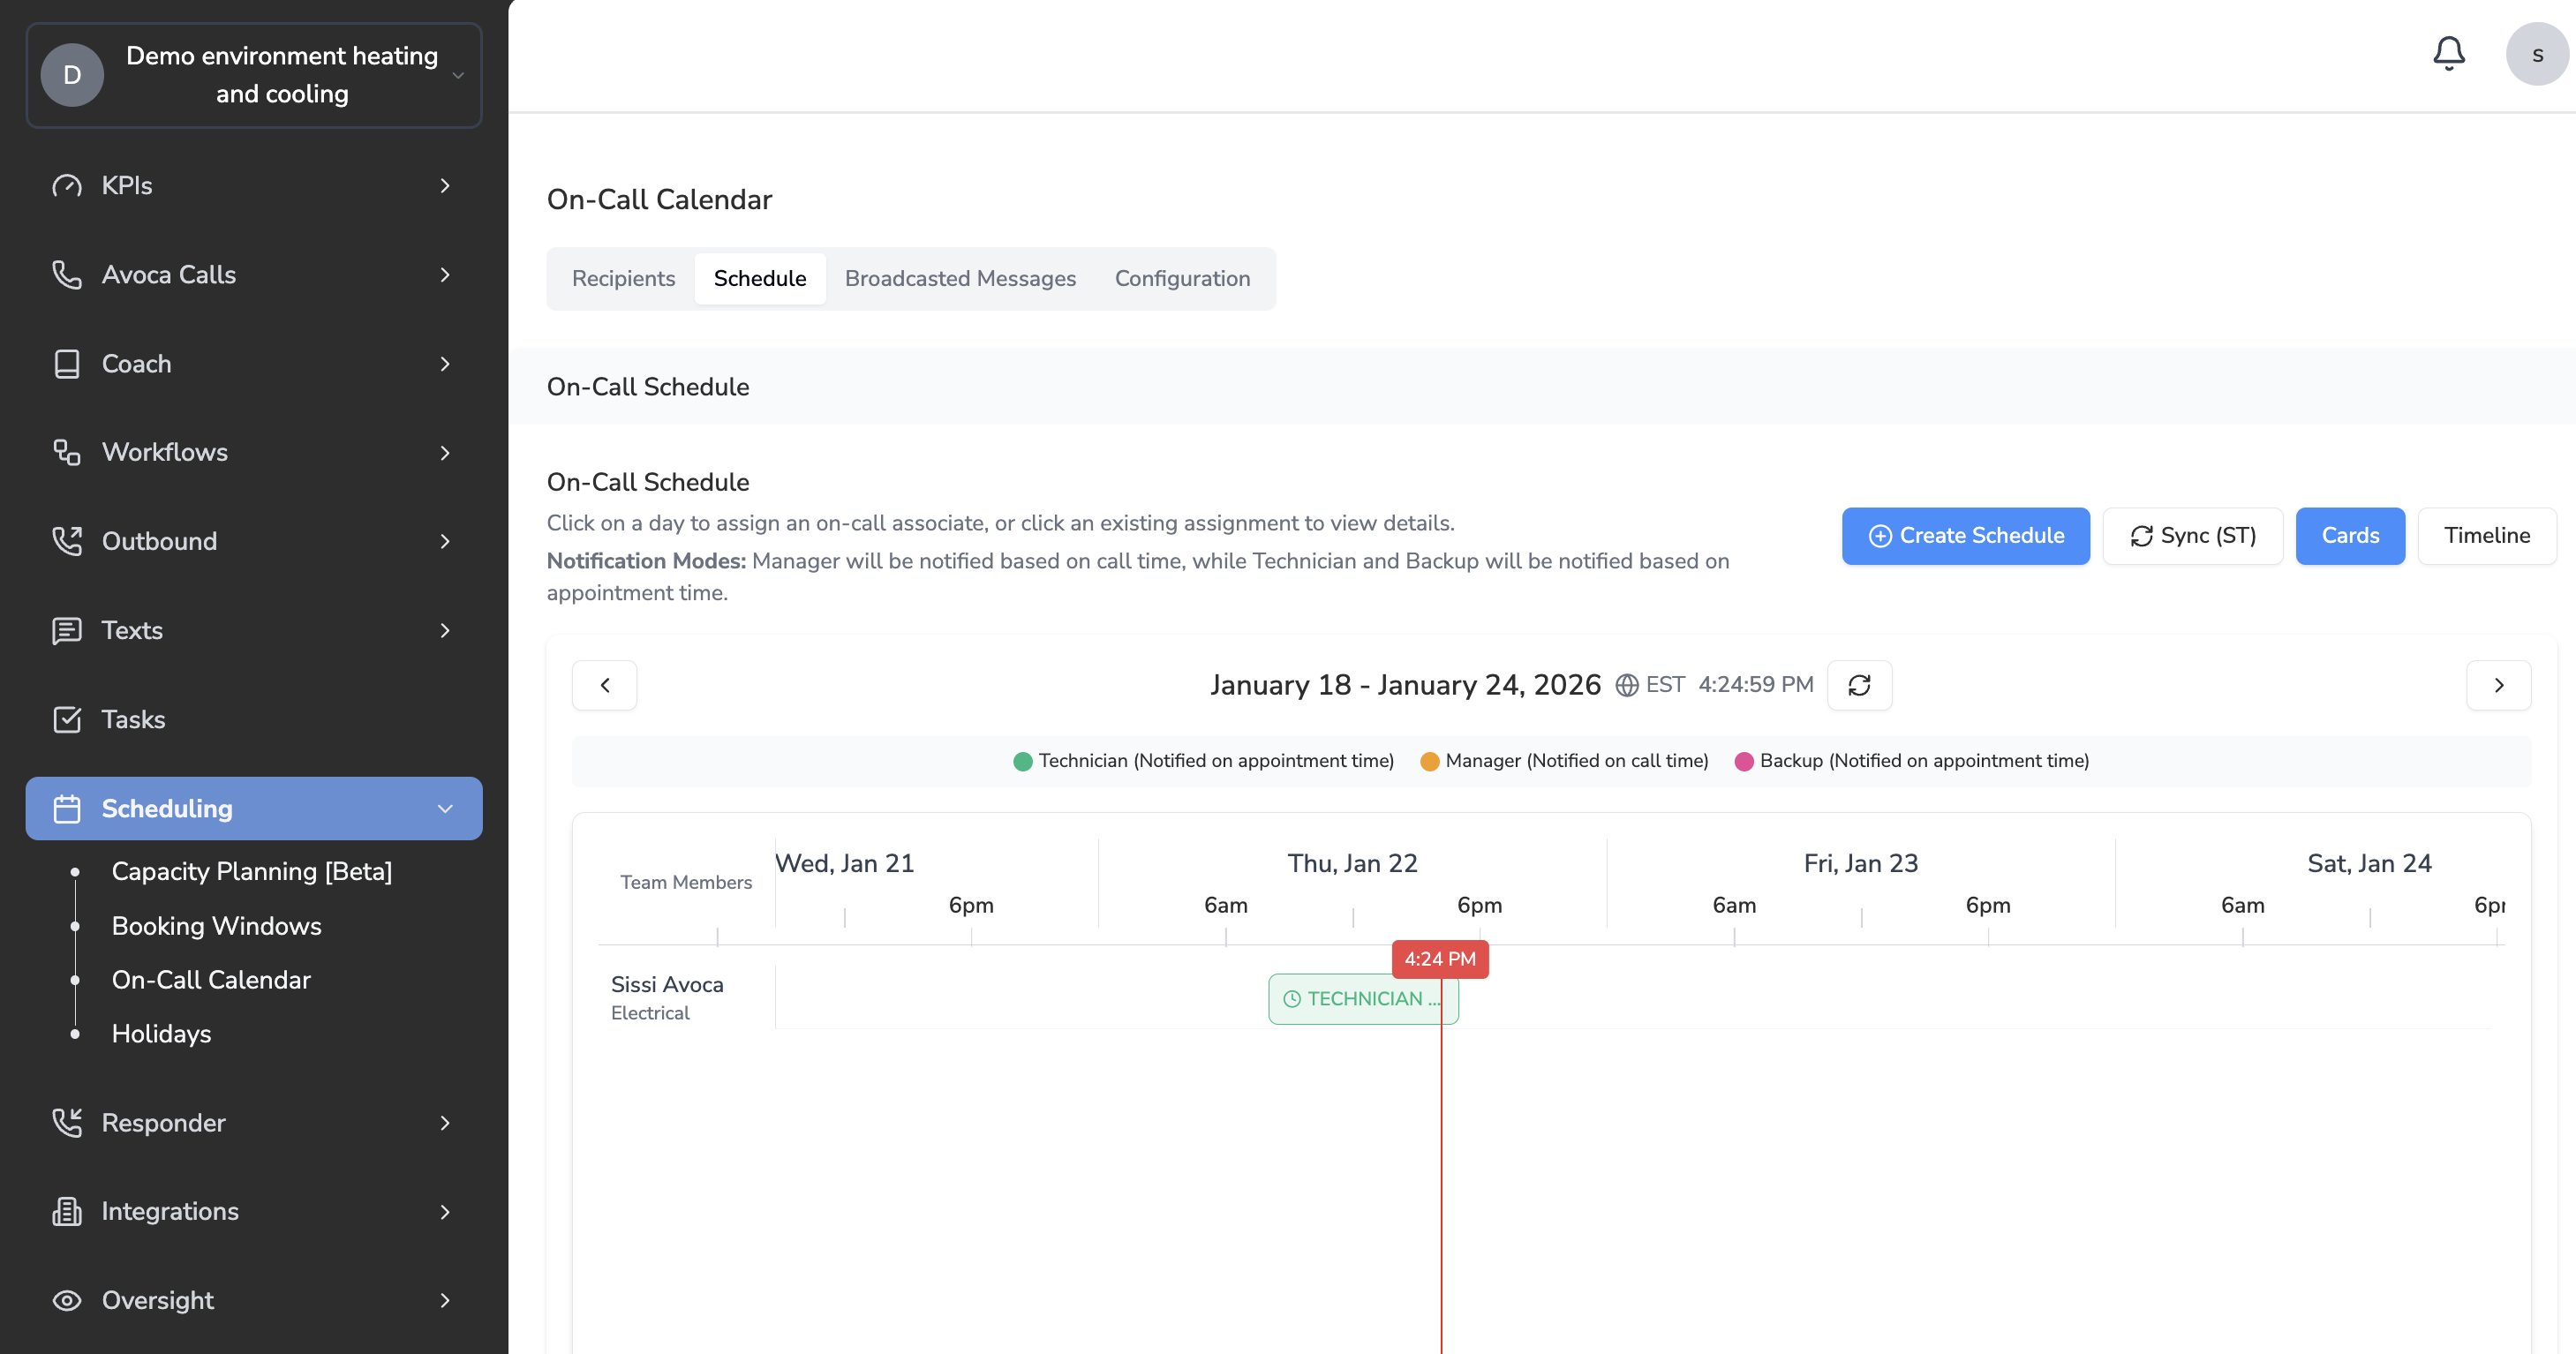
Task: Click the Oversight eye icon
Action: [67, 1300]
